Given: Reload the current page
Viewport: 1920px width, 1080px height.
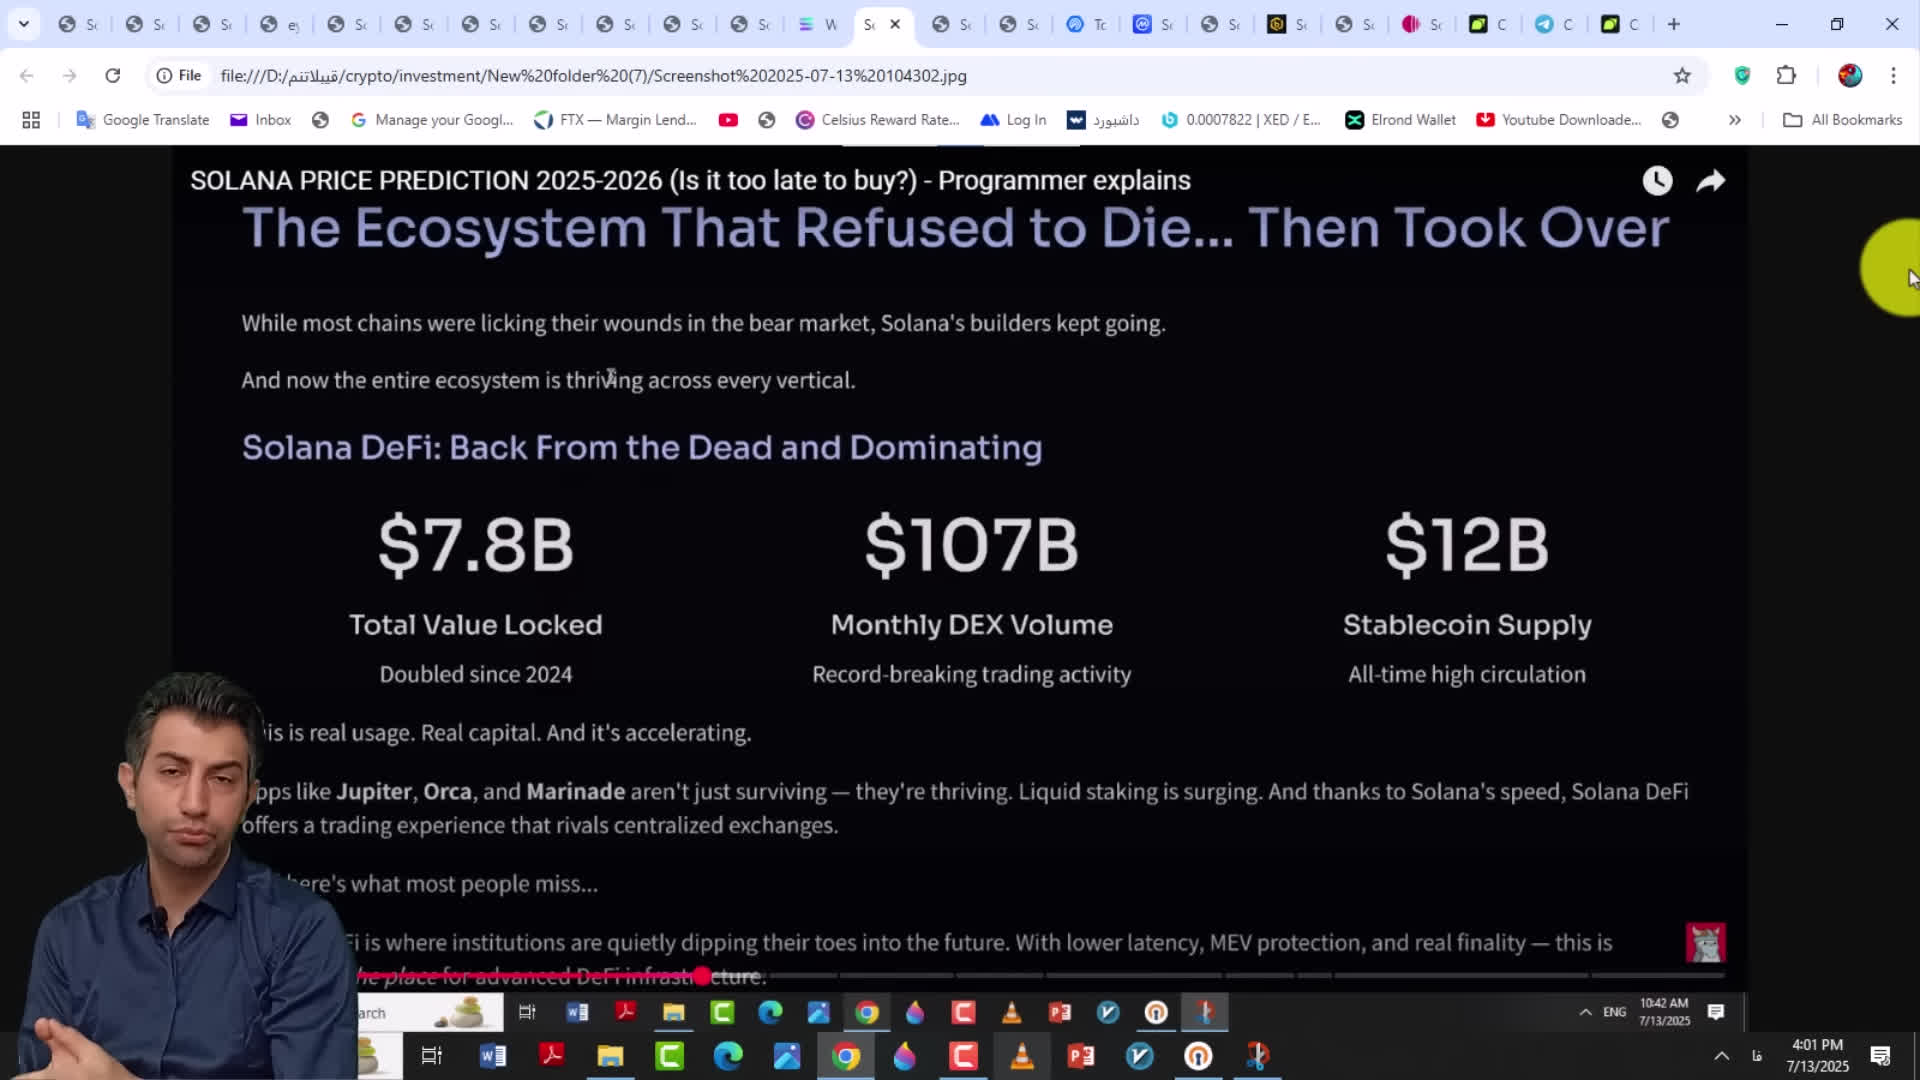Looking at the screenshot, I should point(113,75).
